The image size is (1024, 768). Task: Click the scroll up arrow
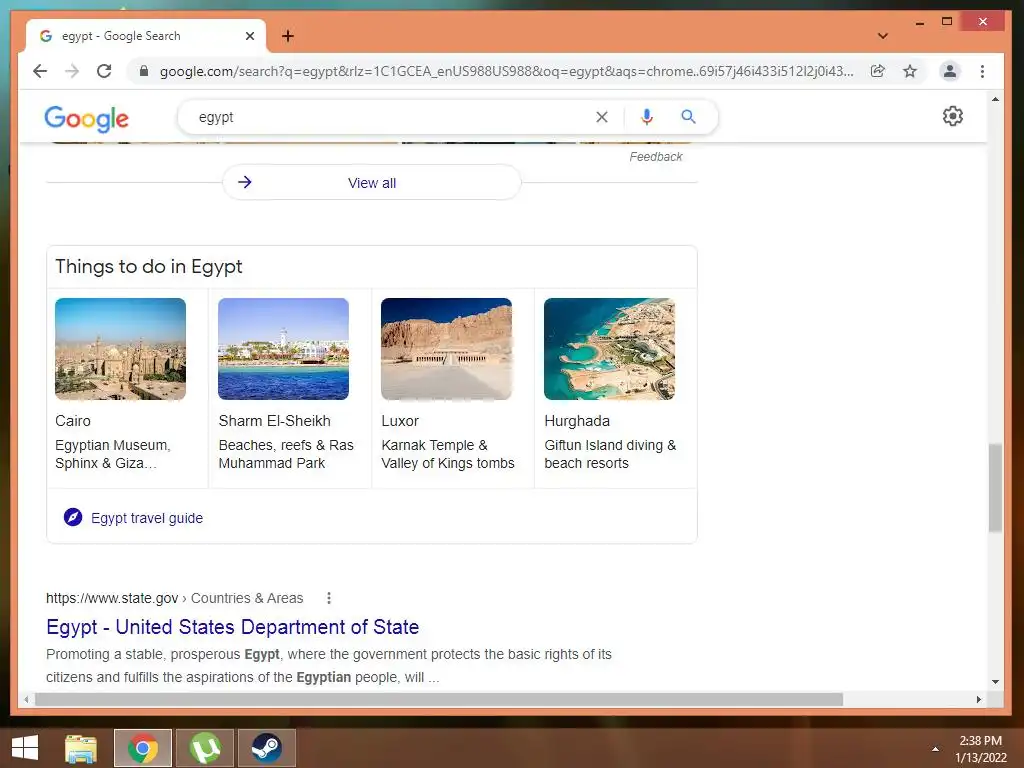(x=995, y=99)
